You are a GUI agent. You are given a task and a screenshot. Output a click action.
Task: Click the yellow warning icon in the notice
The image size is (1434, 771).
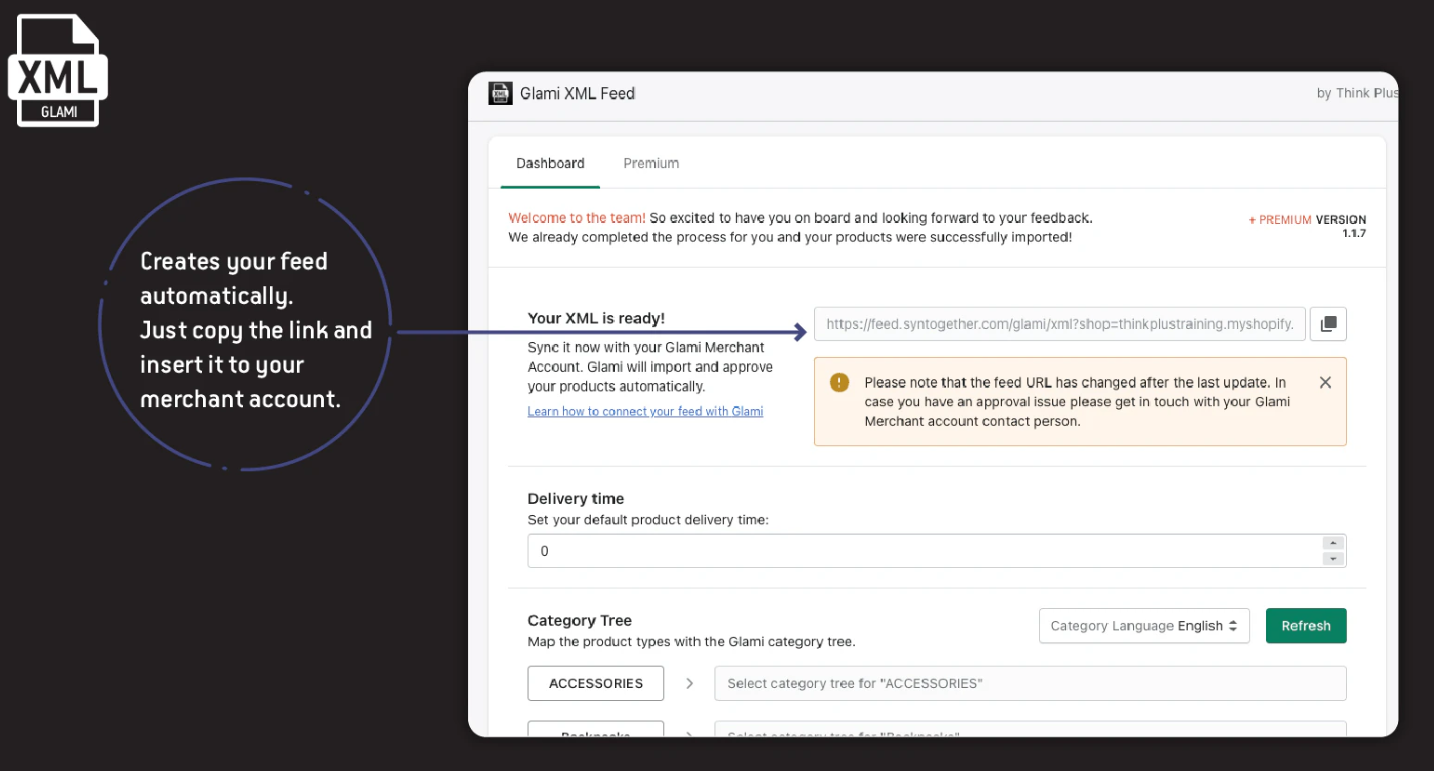pyautogui.click(x=839, y=382)
